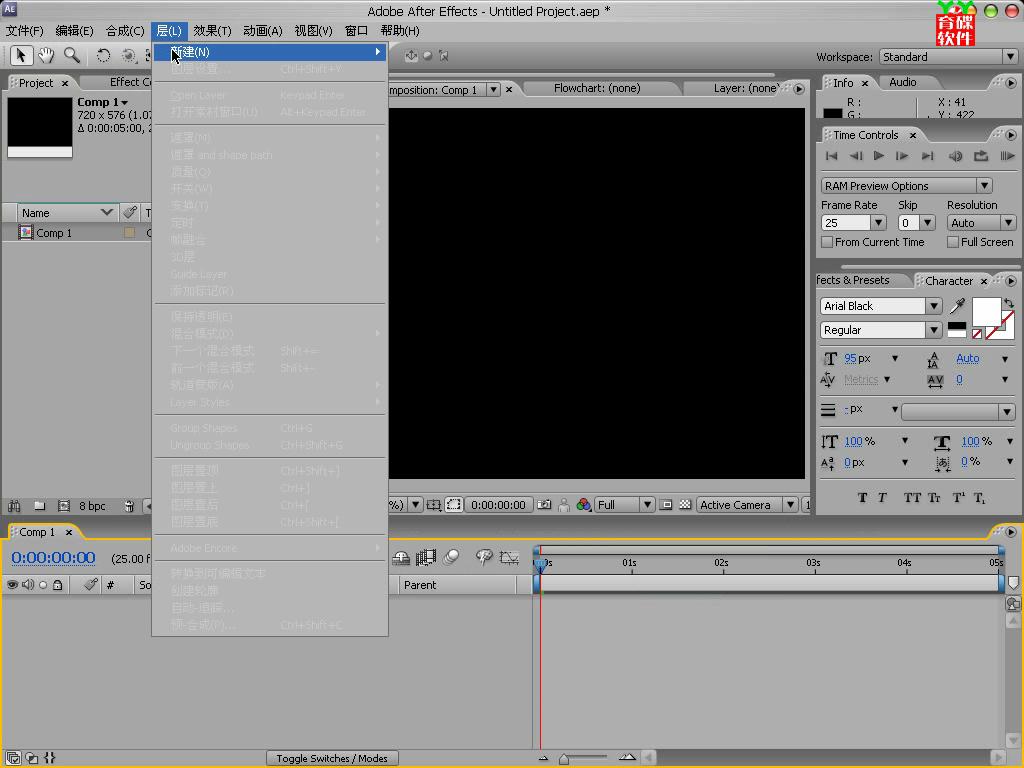The image size is (1024, 768).
Task: Toggle transparency grid checkerboard icon
Action: click(685, 505)
